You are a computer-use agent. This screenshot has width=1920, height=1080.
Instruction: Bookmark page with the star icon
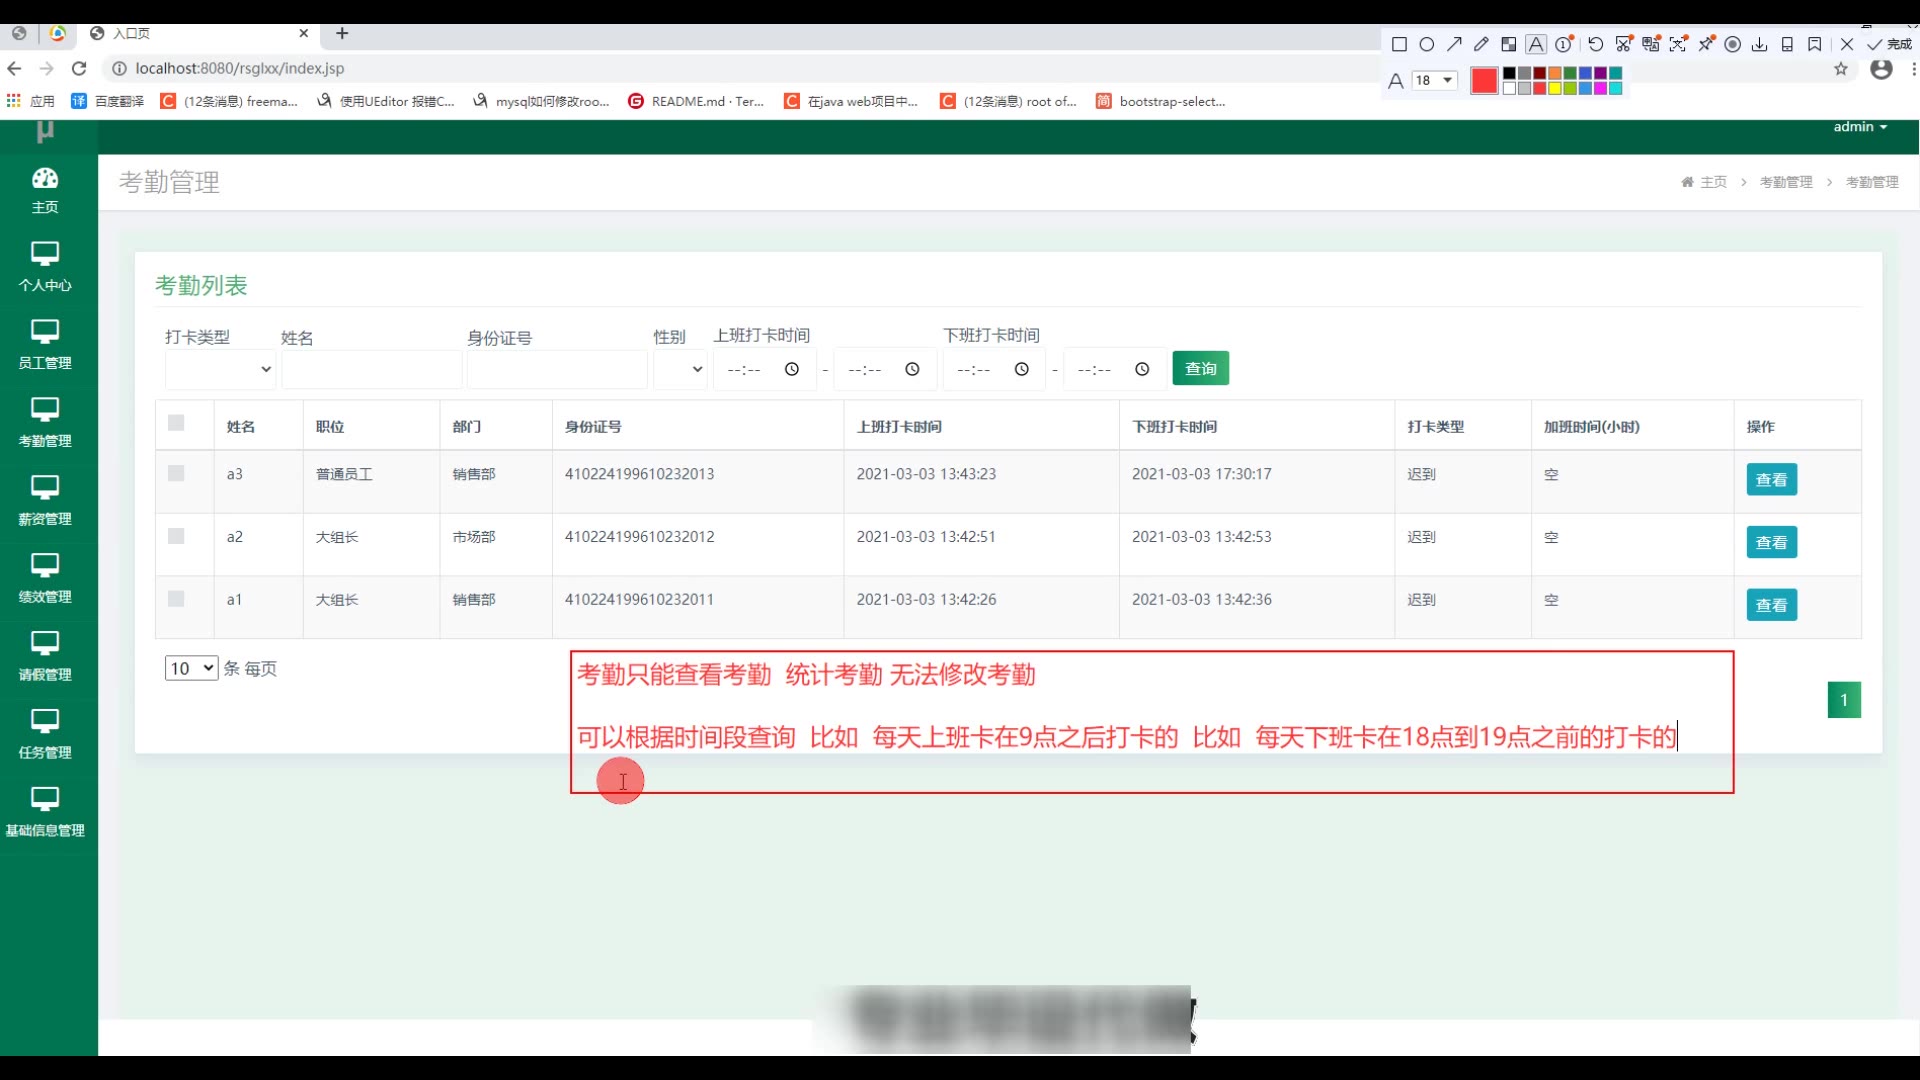[1841, 69]
